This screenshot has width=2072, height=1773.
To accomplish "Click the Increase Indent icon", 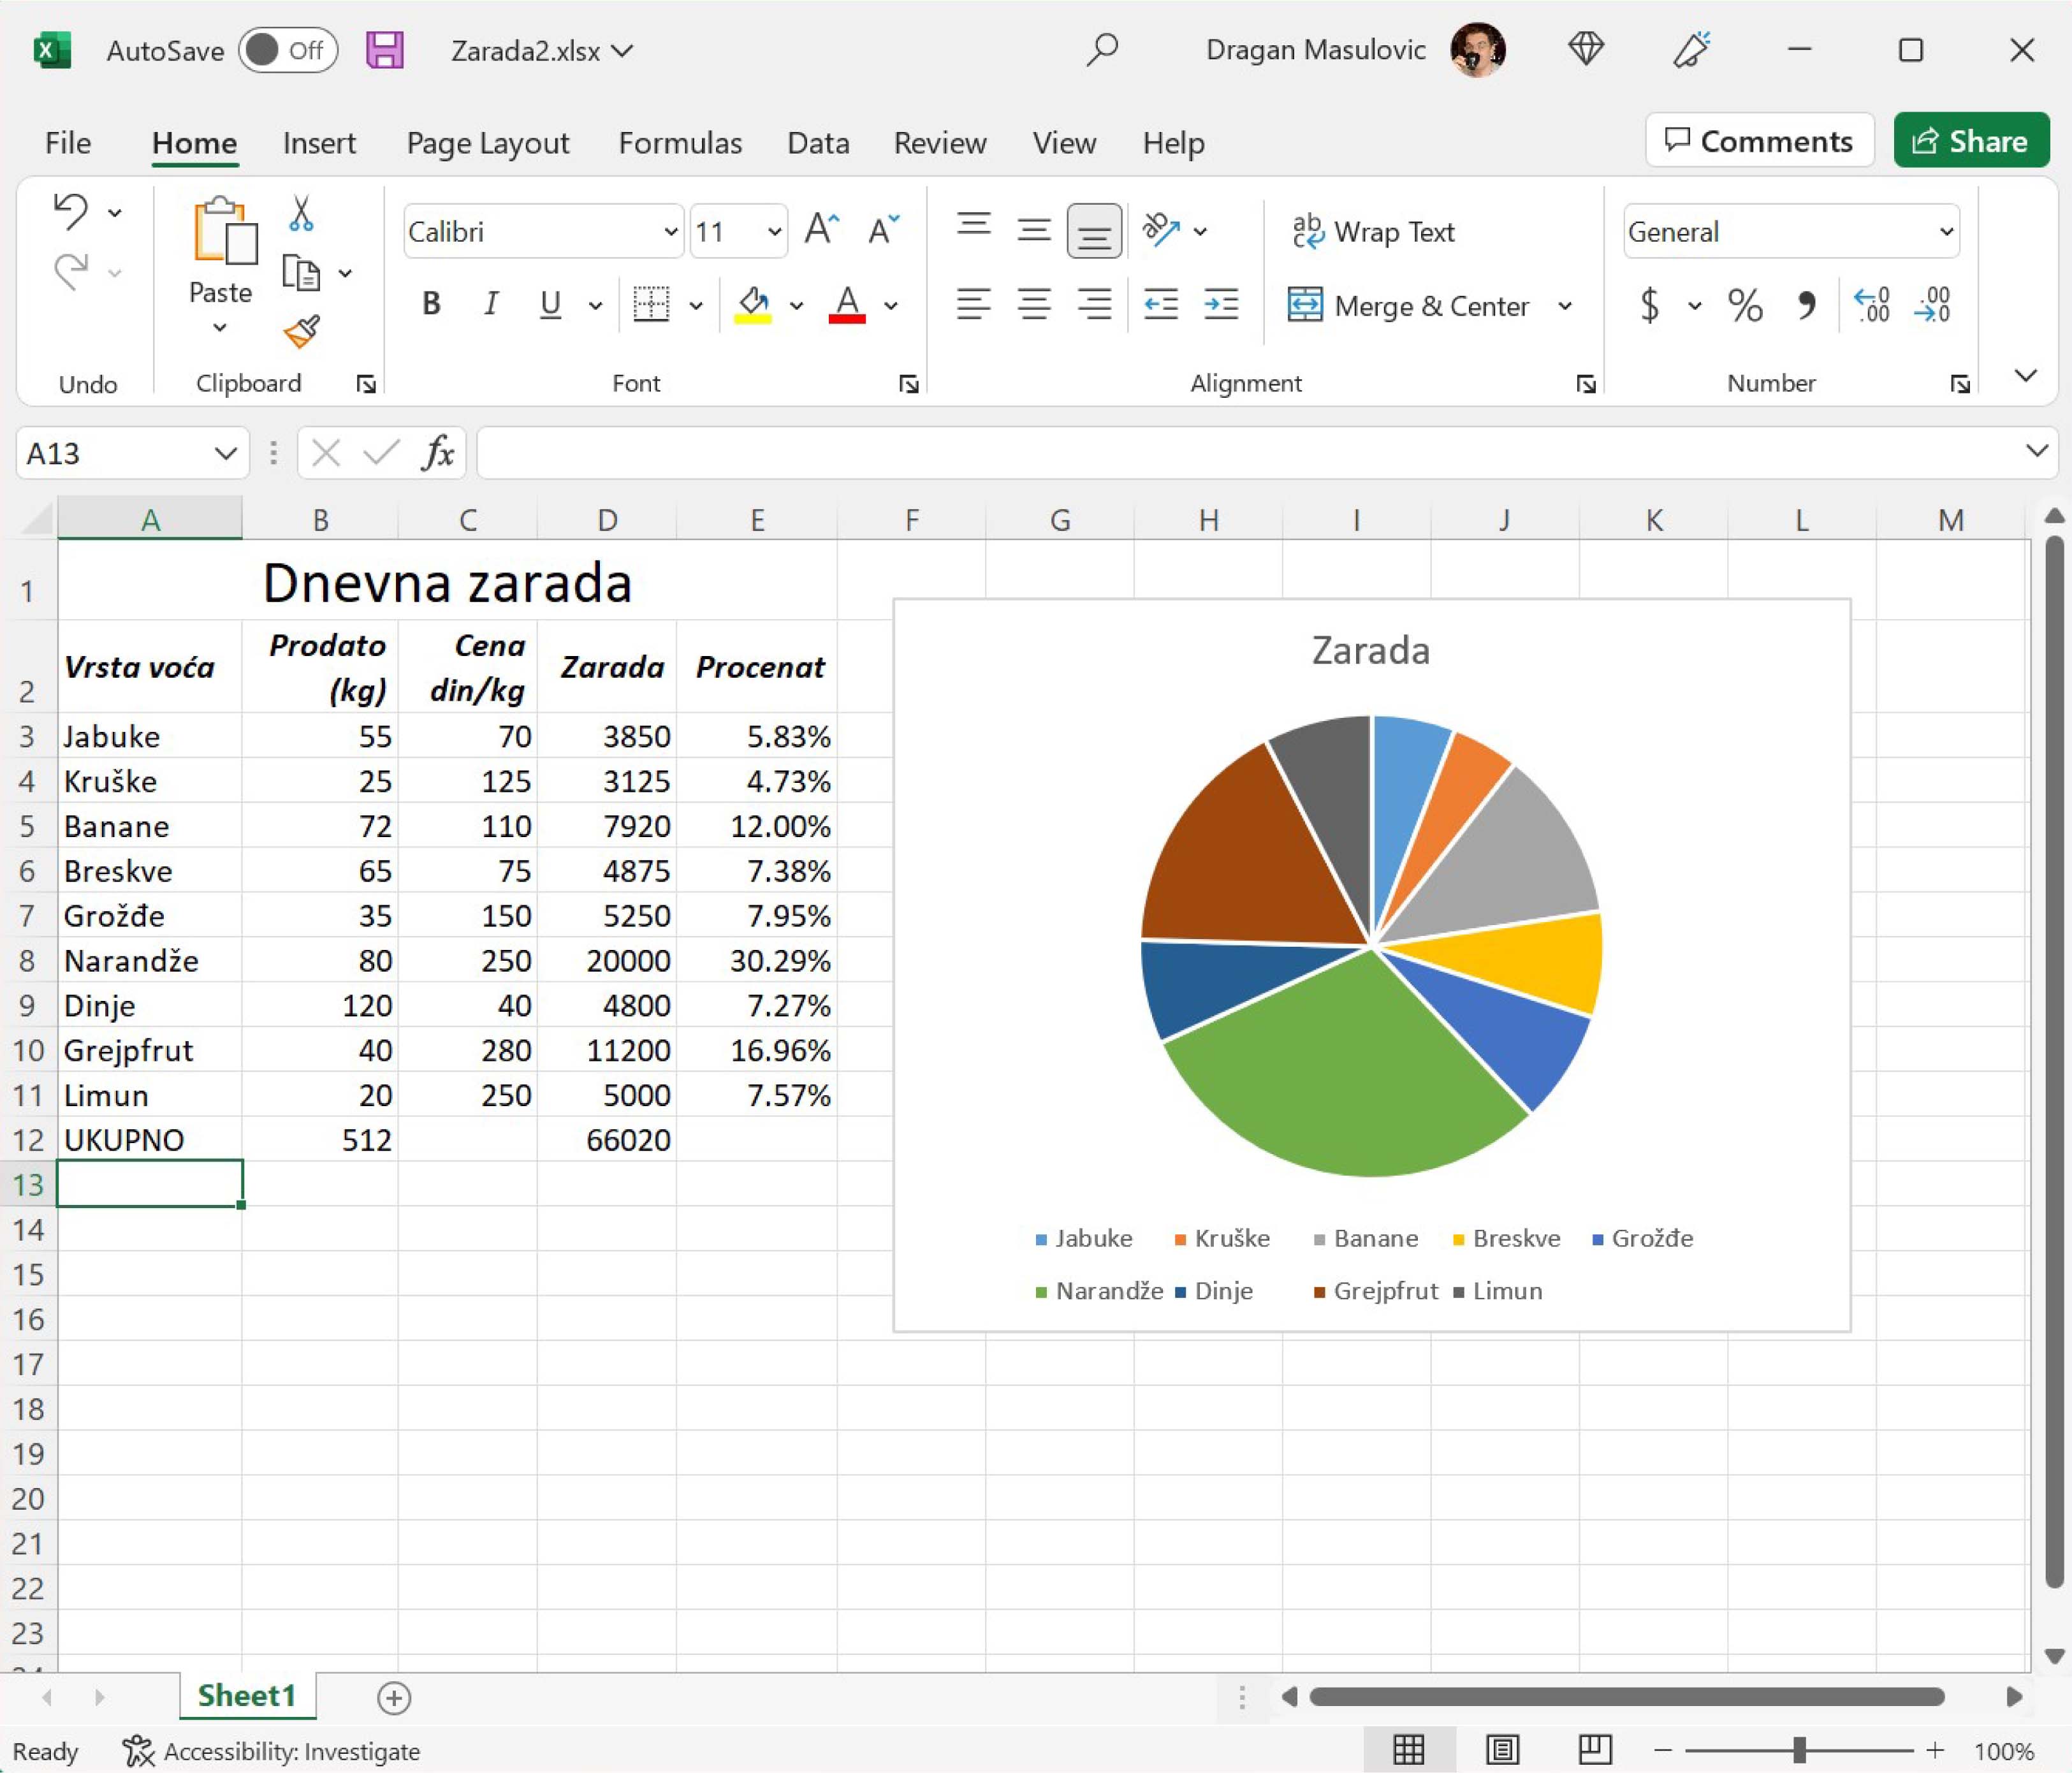I will click(x=1221, y=304).
